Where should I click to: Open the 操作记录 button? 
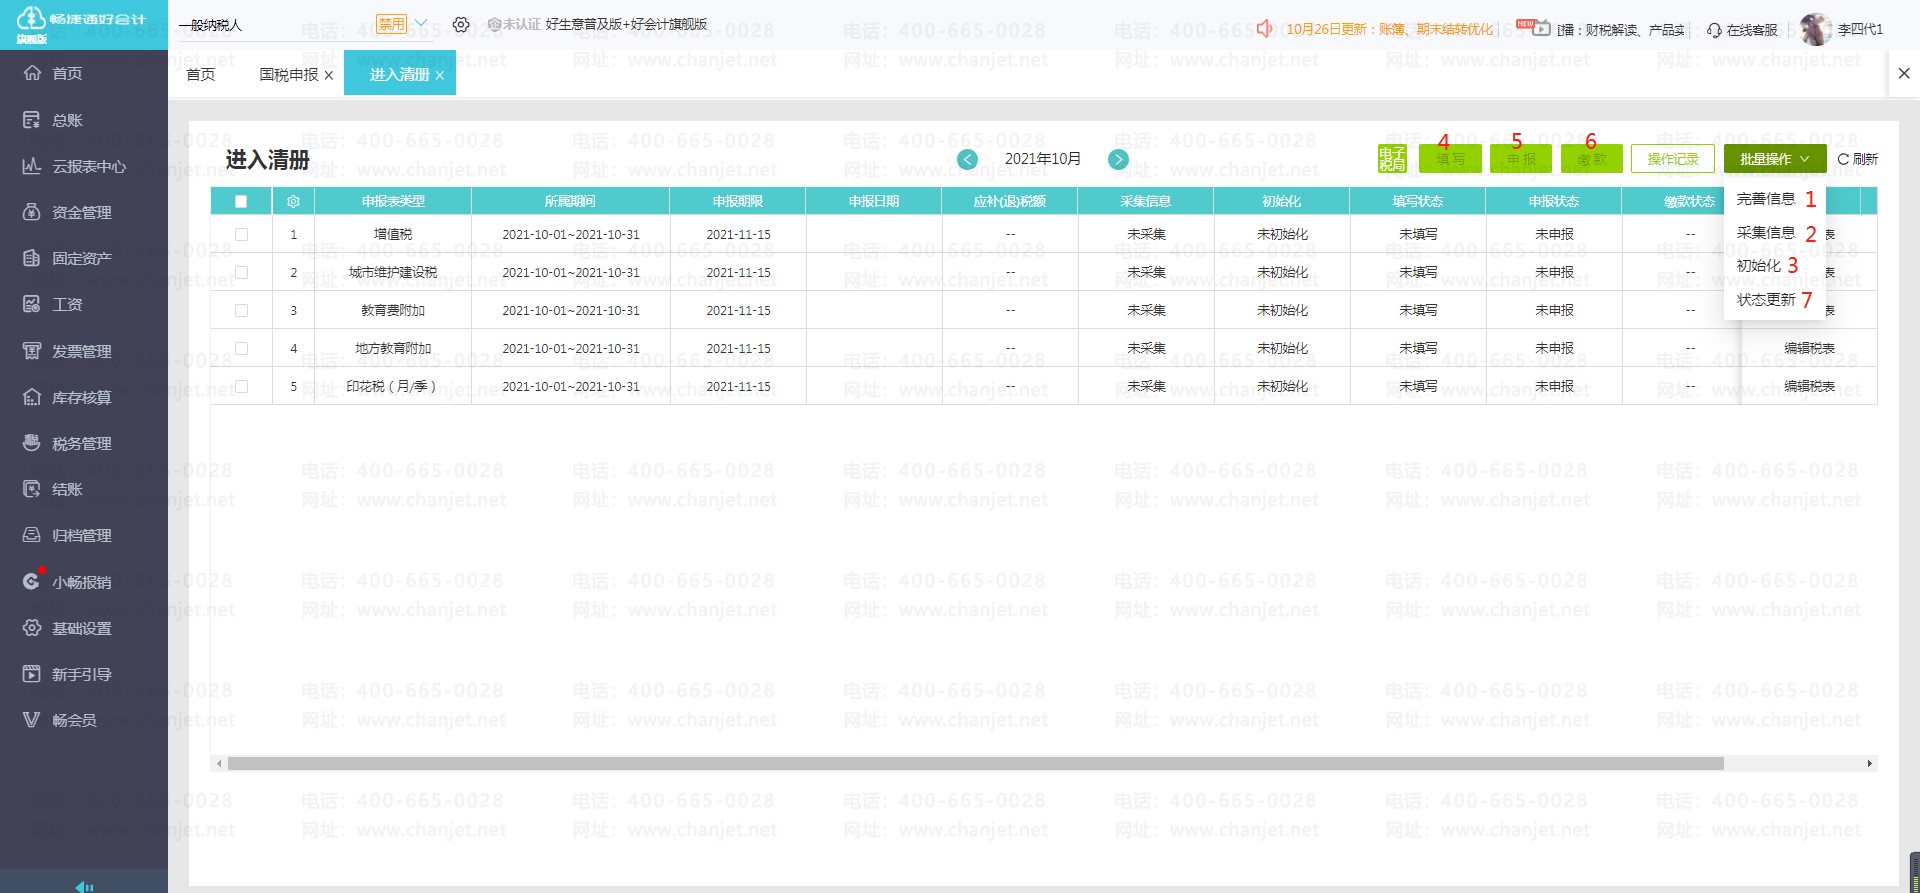click(x=1672, y=159)
